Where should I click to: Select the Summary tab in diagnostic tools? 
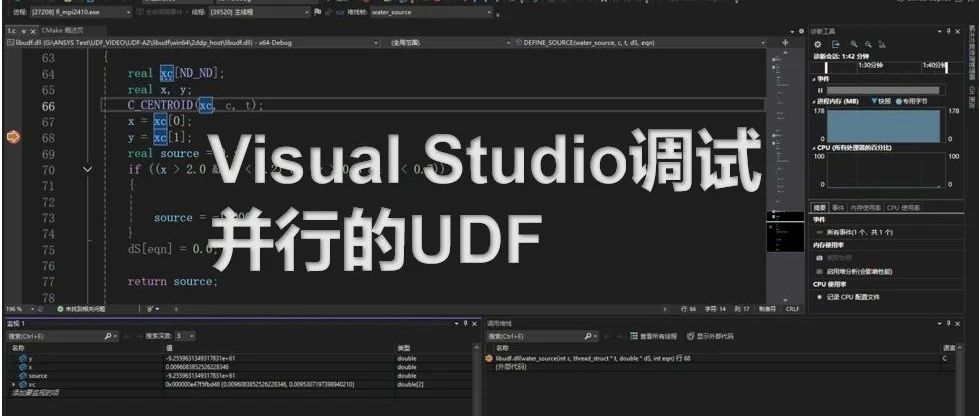819,207
